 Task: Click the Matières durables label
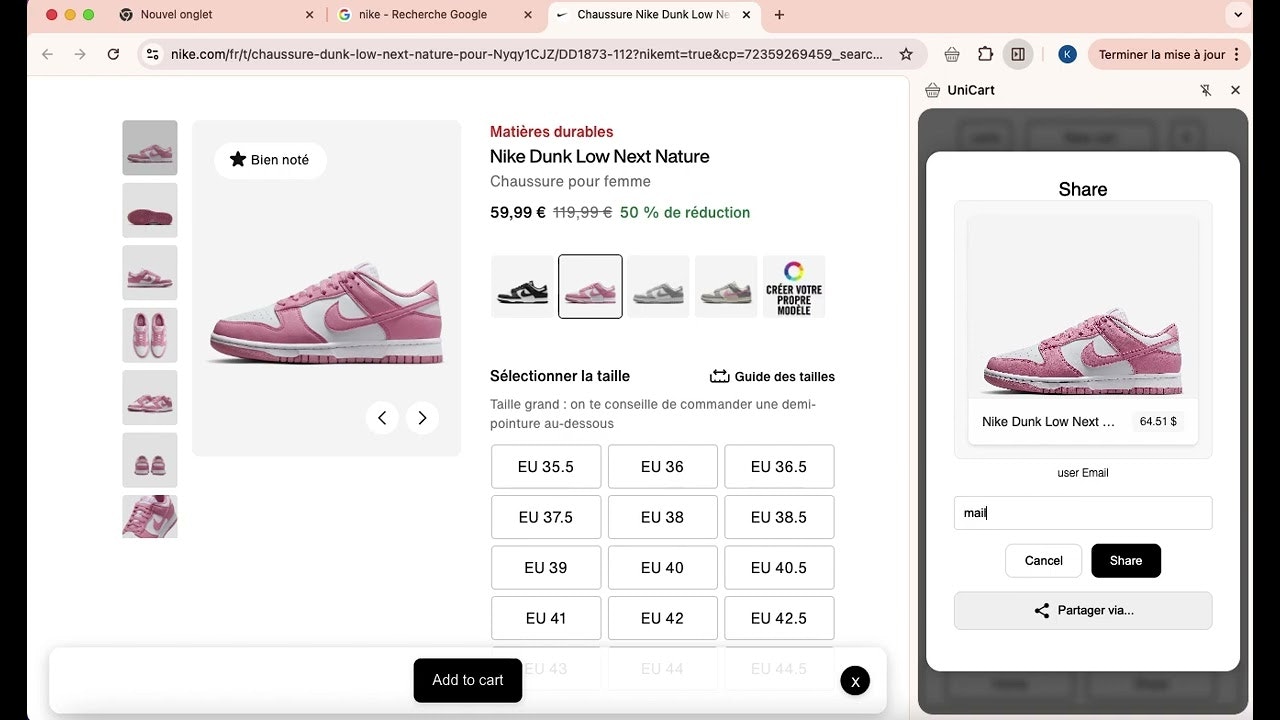[x=552, y=132]
